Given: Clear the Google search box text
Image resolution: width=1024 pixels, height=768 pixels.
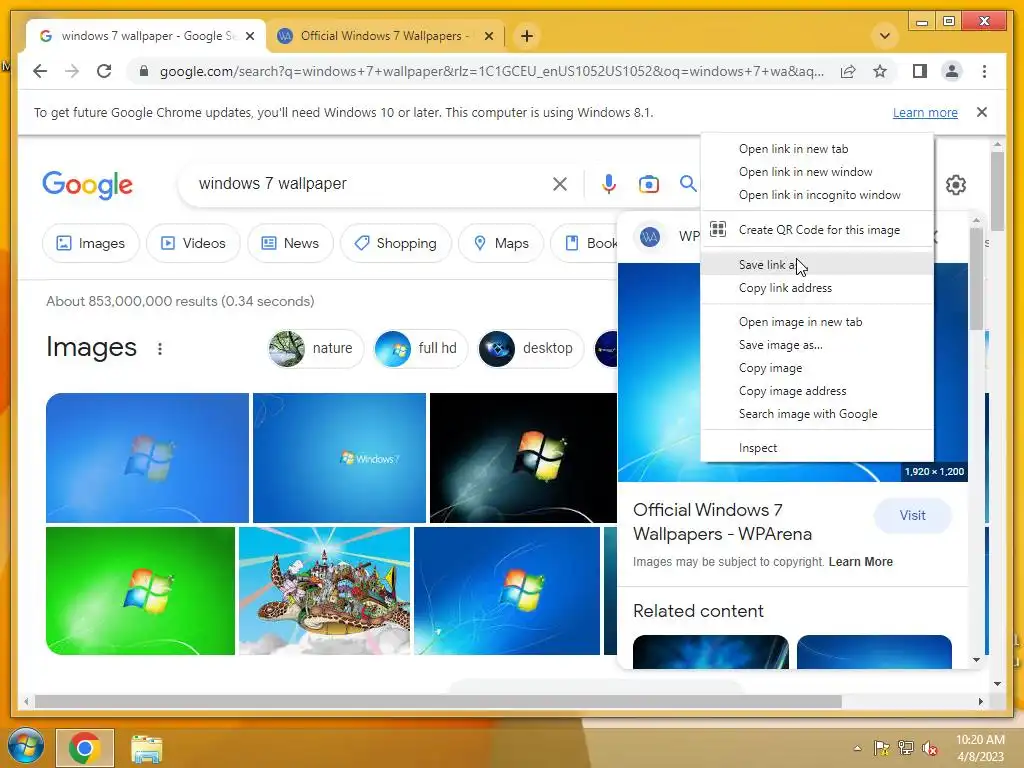Looking at the screenshot, I should pos(560,184).
